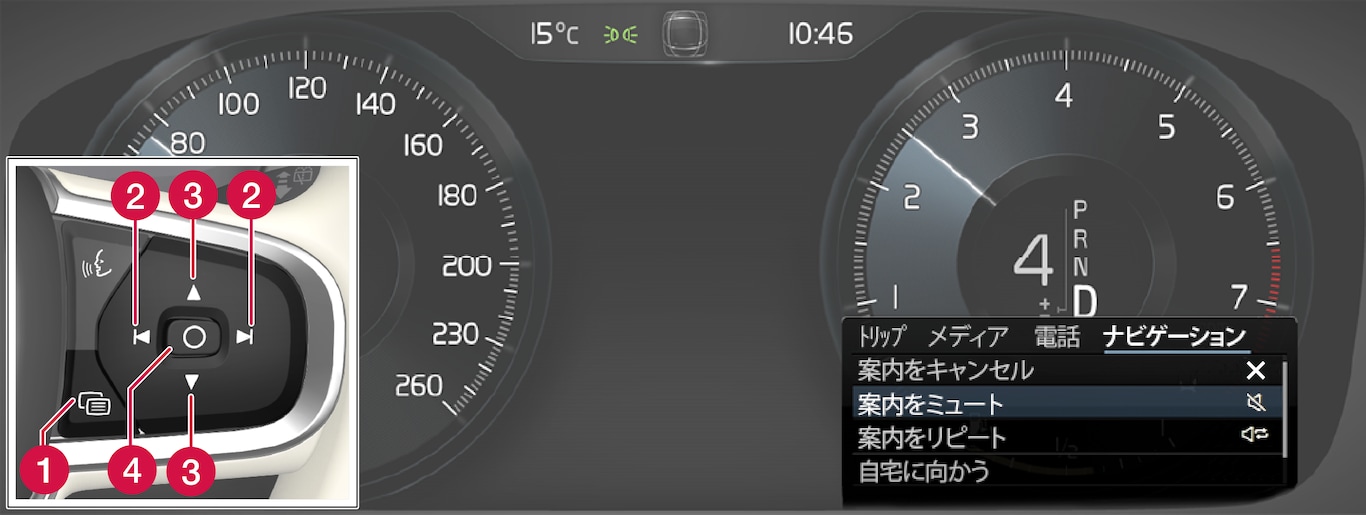
Task: Click the center O confirm button
Action: 194,337
